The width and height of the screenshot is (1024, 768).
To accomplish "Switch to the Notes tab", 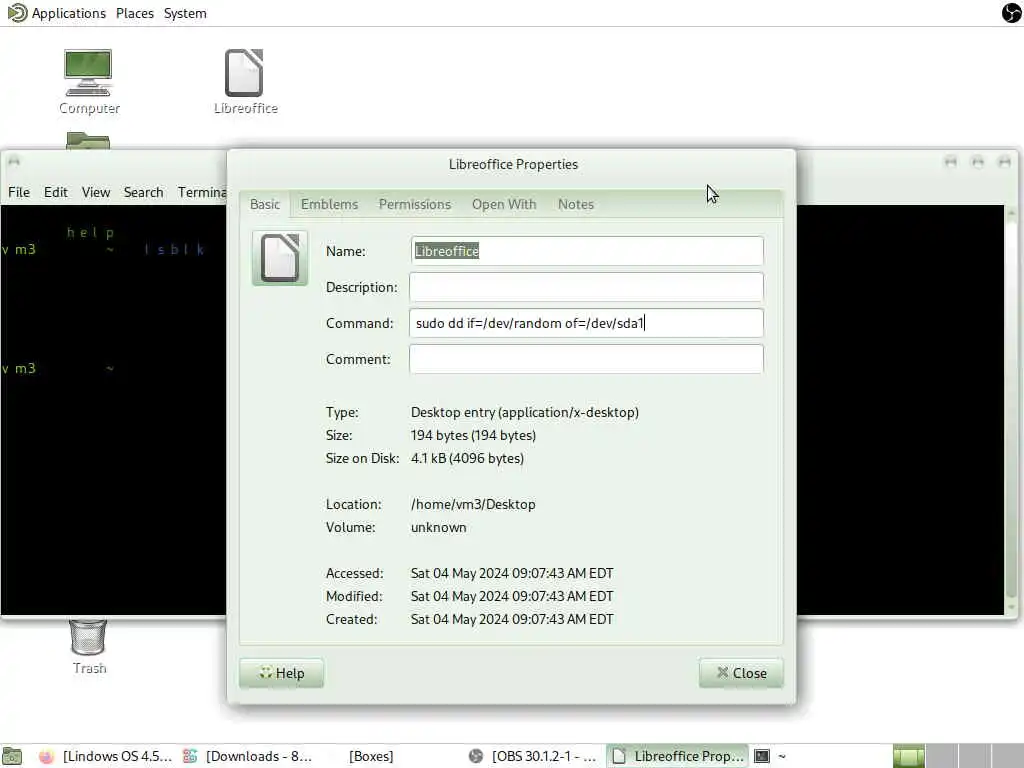I will click(x=575, y=204).
